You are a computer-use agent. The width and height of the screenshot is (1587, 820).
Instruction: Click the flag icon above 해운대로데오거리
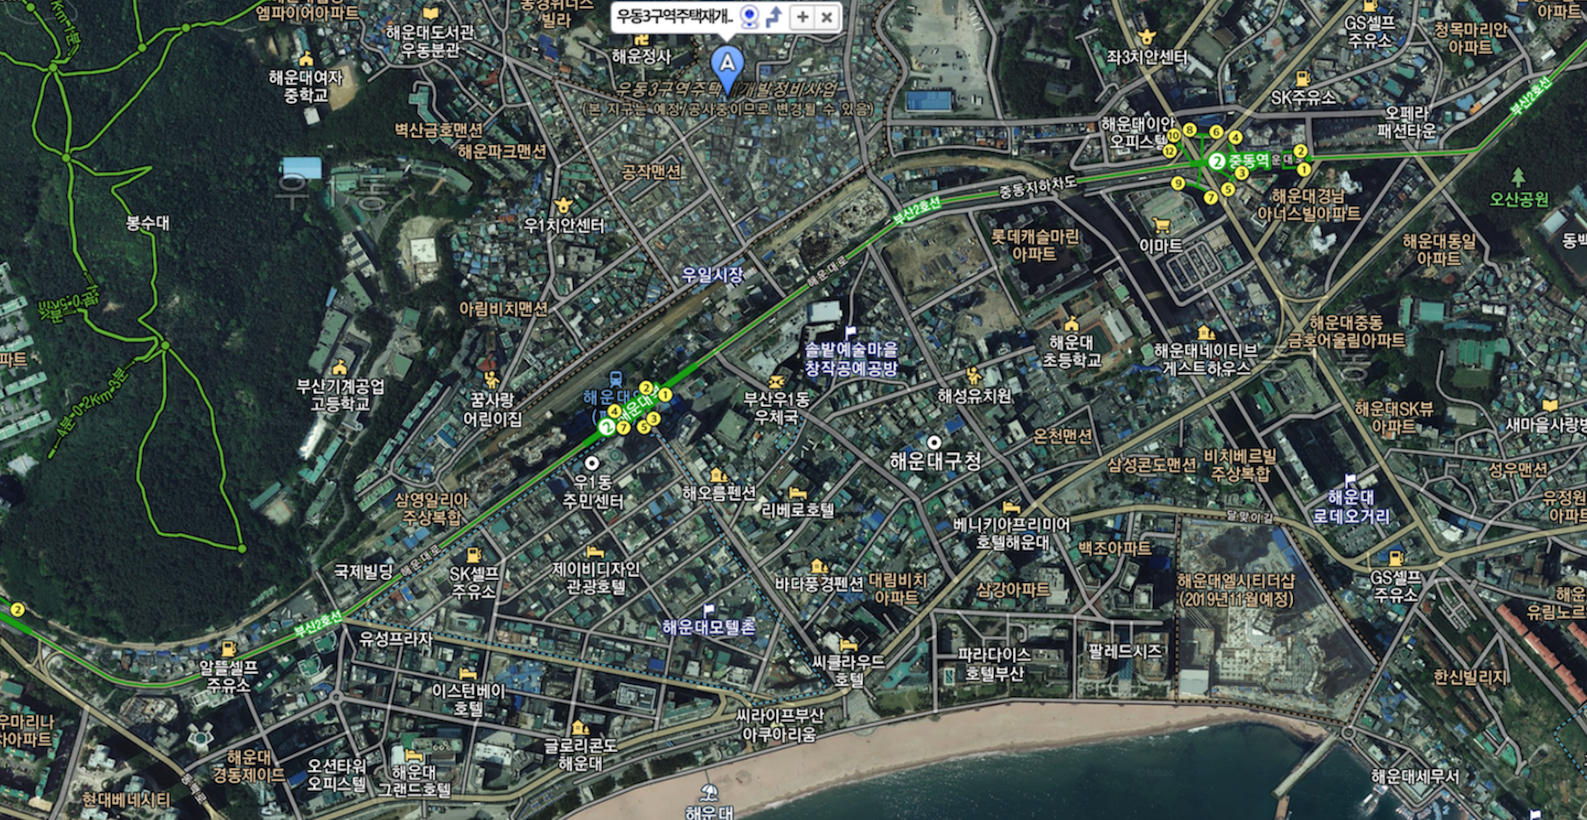pyautogui.click(x=1351, y=479)
